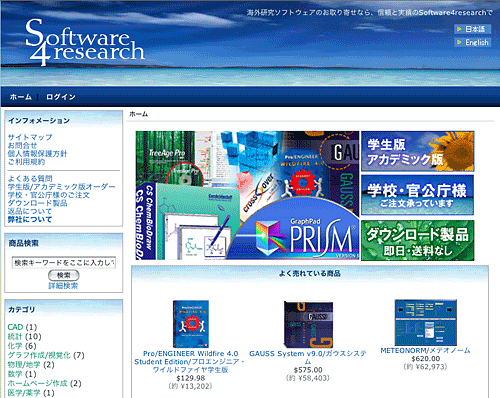Open the ダウンロード製品 green banner
Viewport: 500px width, 398px height.
pos(418,240)
